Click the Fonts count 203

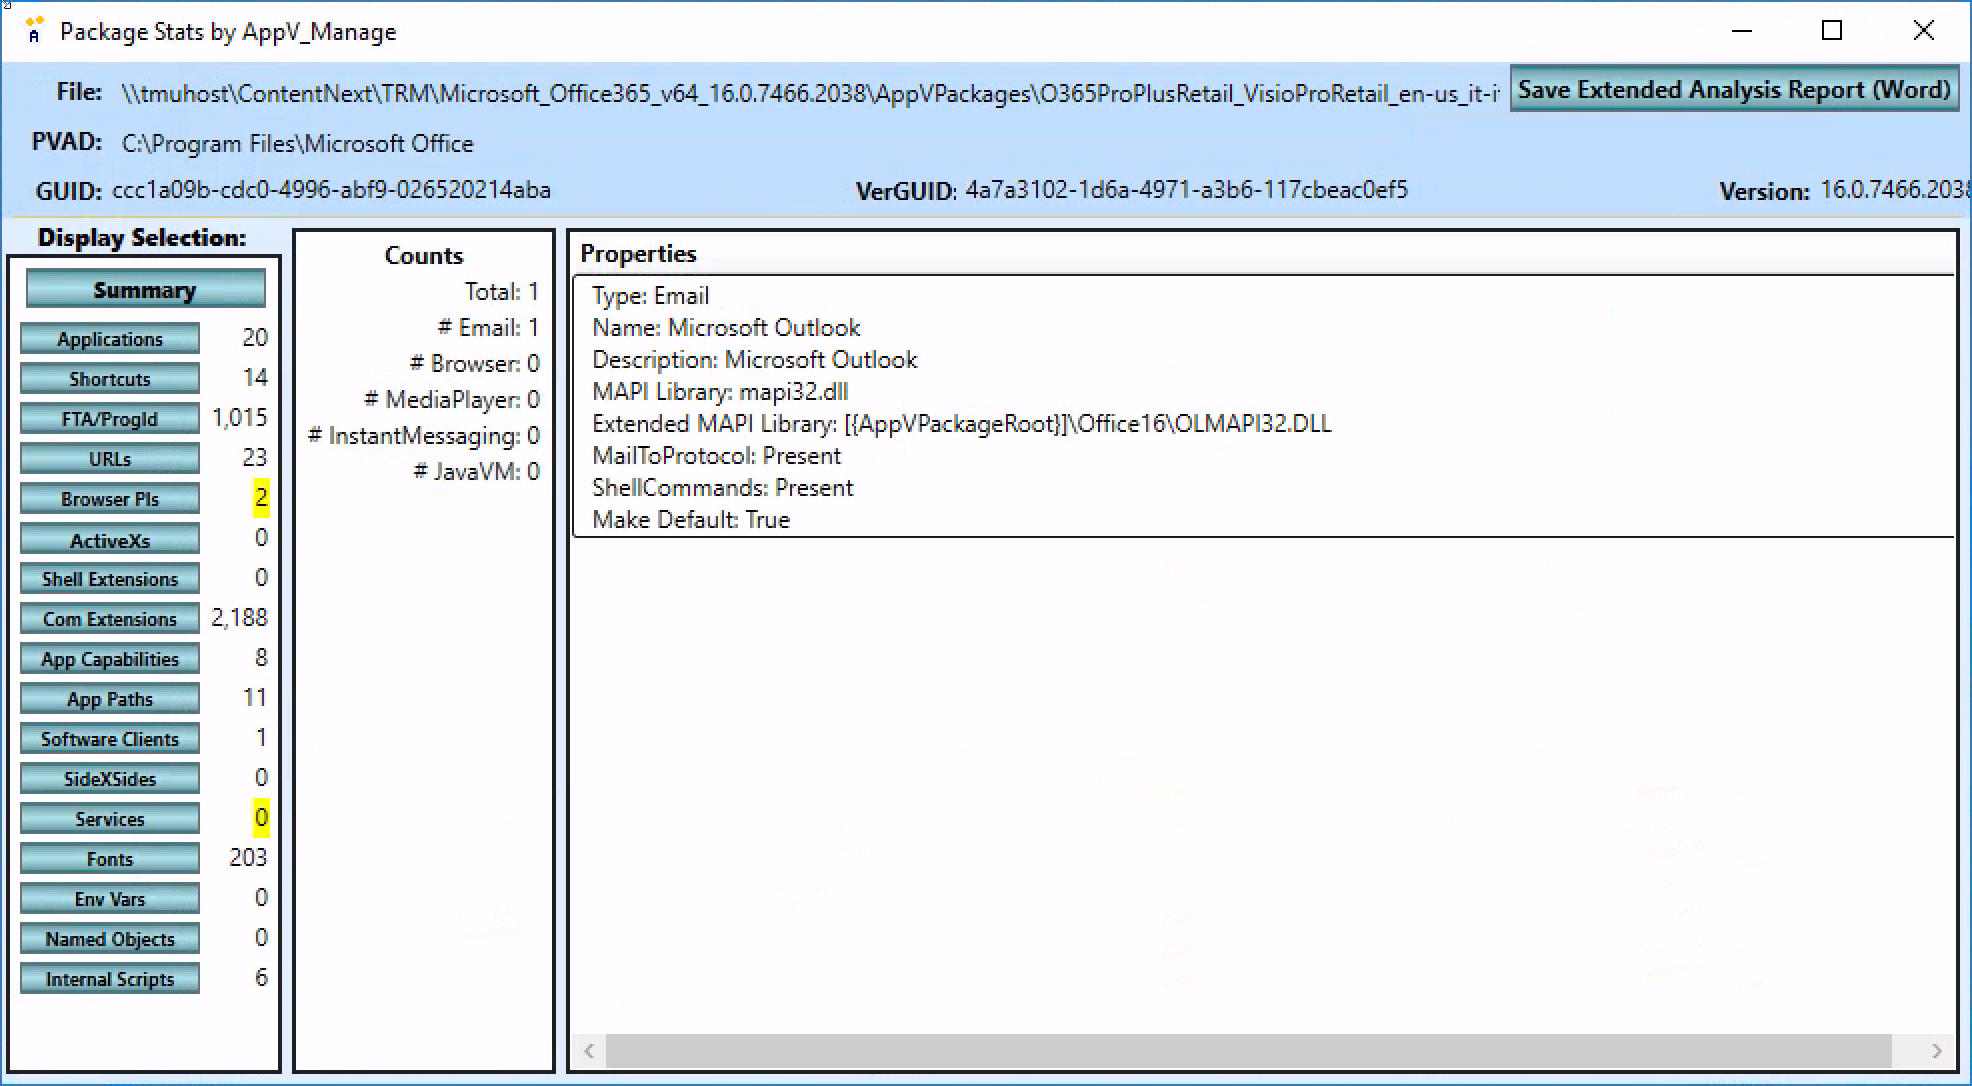(248, 858)
